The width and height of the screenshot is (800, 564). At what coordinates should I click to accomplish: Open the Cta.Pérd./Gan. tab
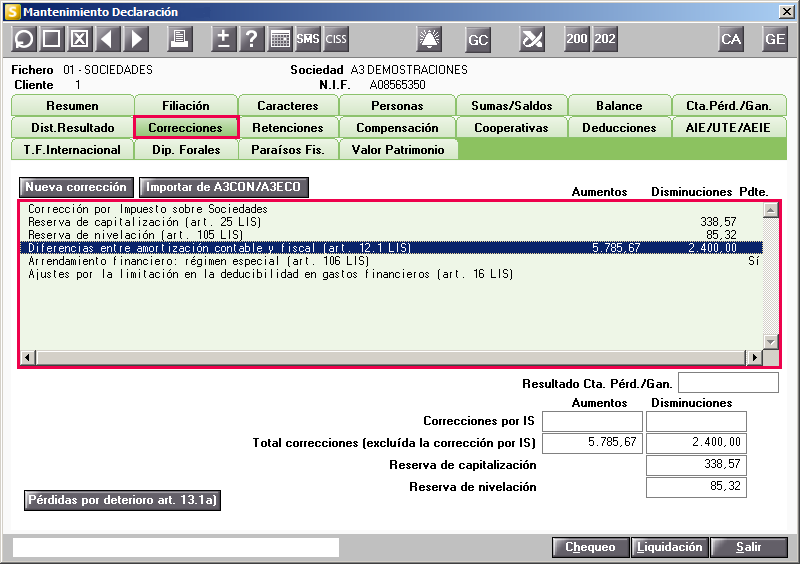pyautogui.click(x=729, y=106)
